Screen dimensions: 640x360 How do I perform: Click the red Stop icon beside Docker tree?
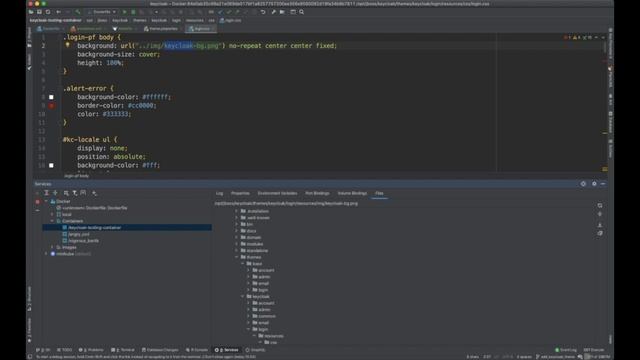38,202
